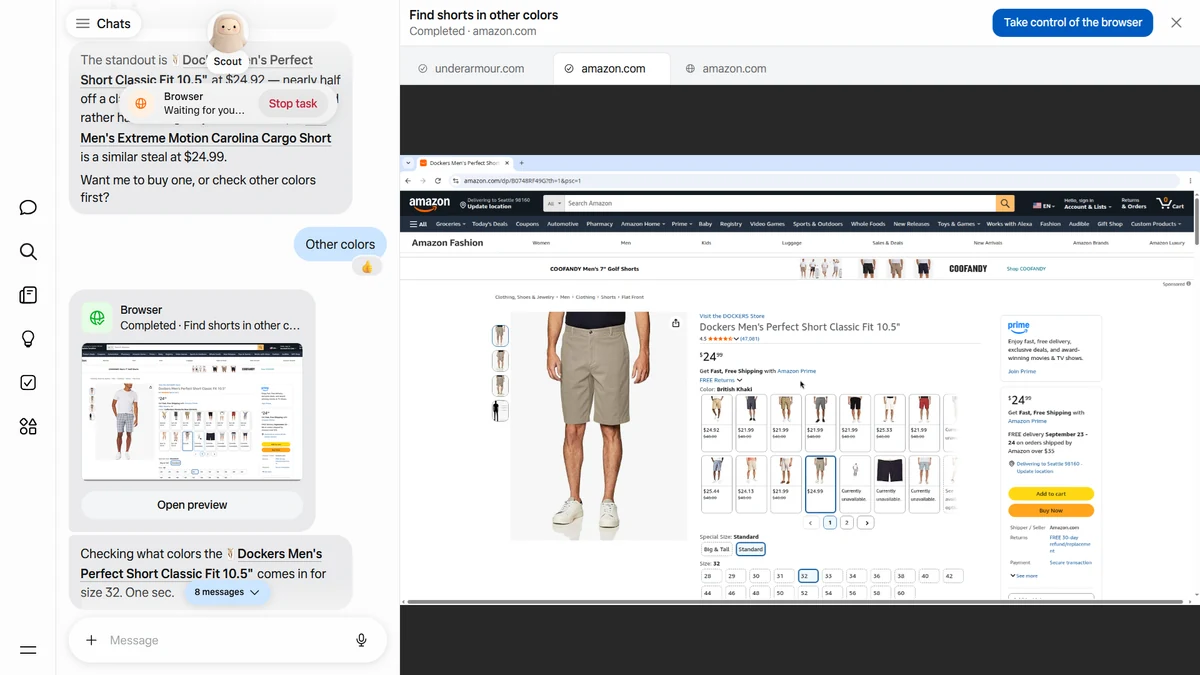This screenshot has width=1200, height=675.
Task: Go to previous page of color swatches
Action: click(811, 523)
